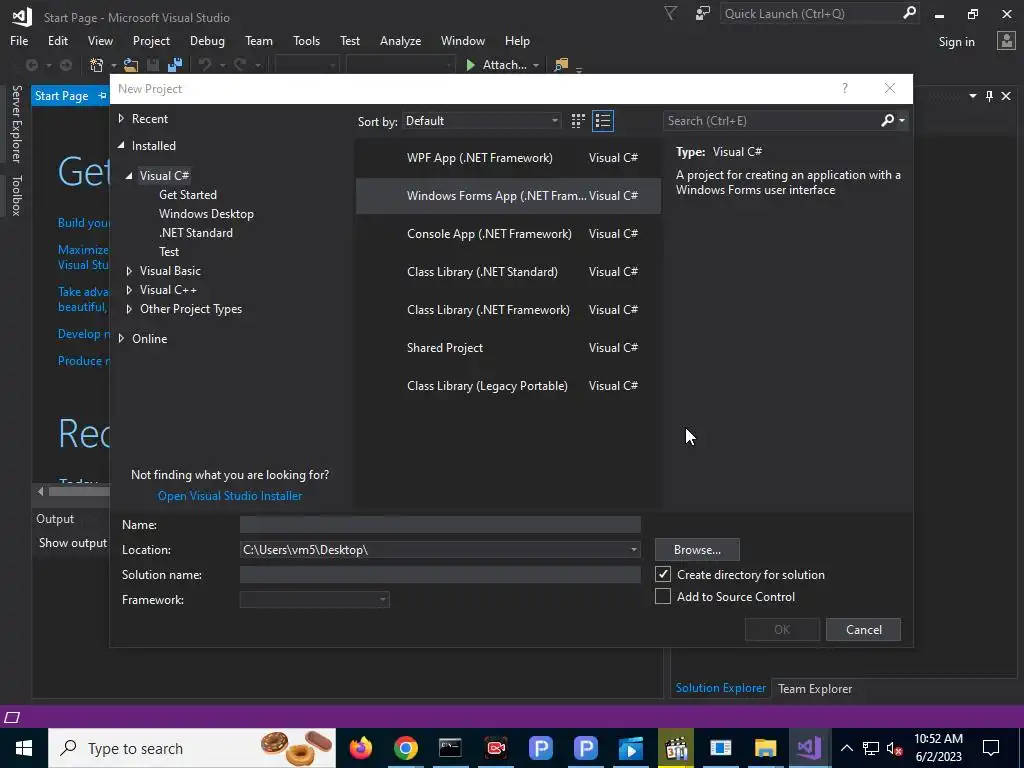Open the Windows notification center icon

991,748
